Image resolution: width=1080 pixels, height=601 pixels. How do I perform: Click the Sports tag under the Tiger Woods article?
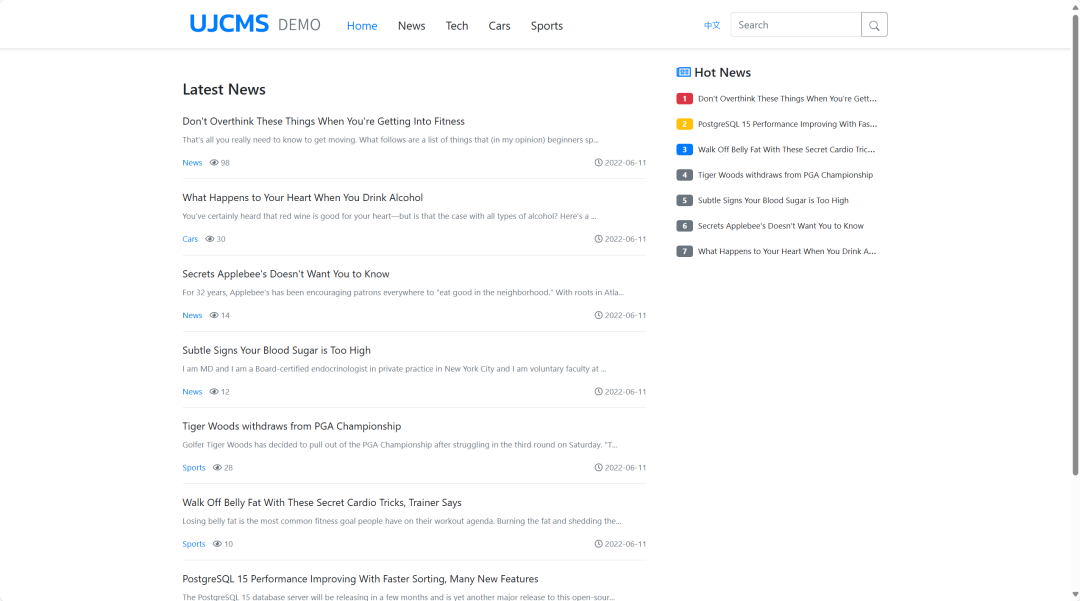(194, 467)
